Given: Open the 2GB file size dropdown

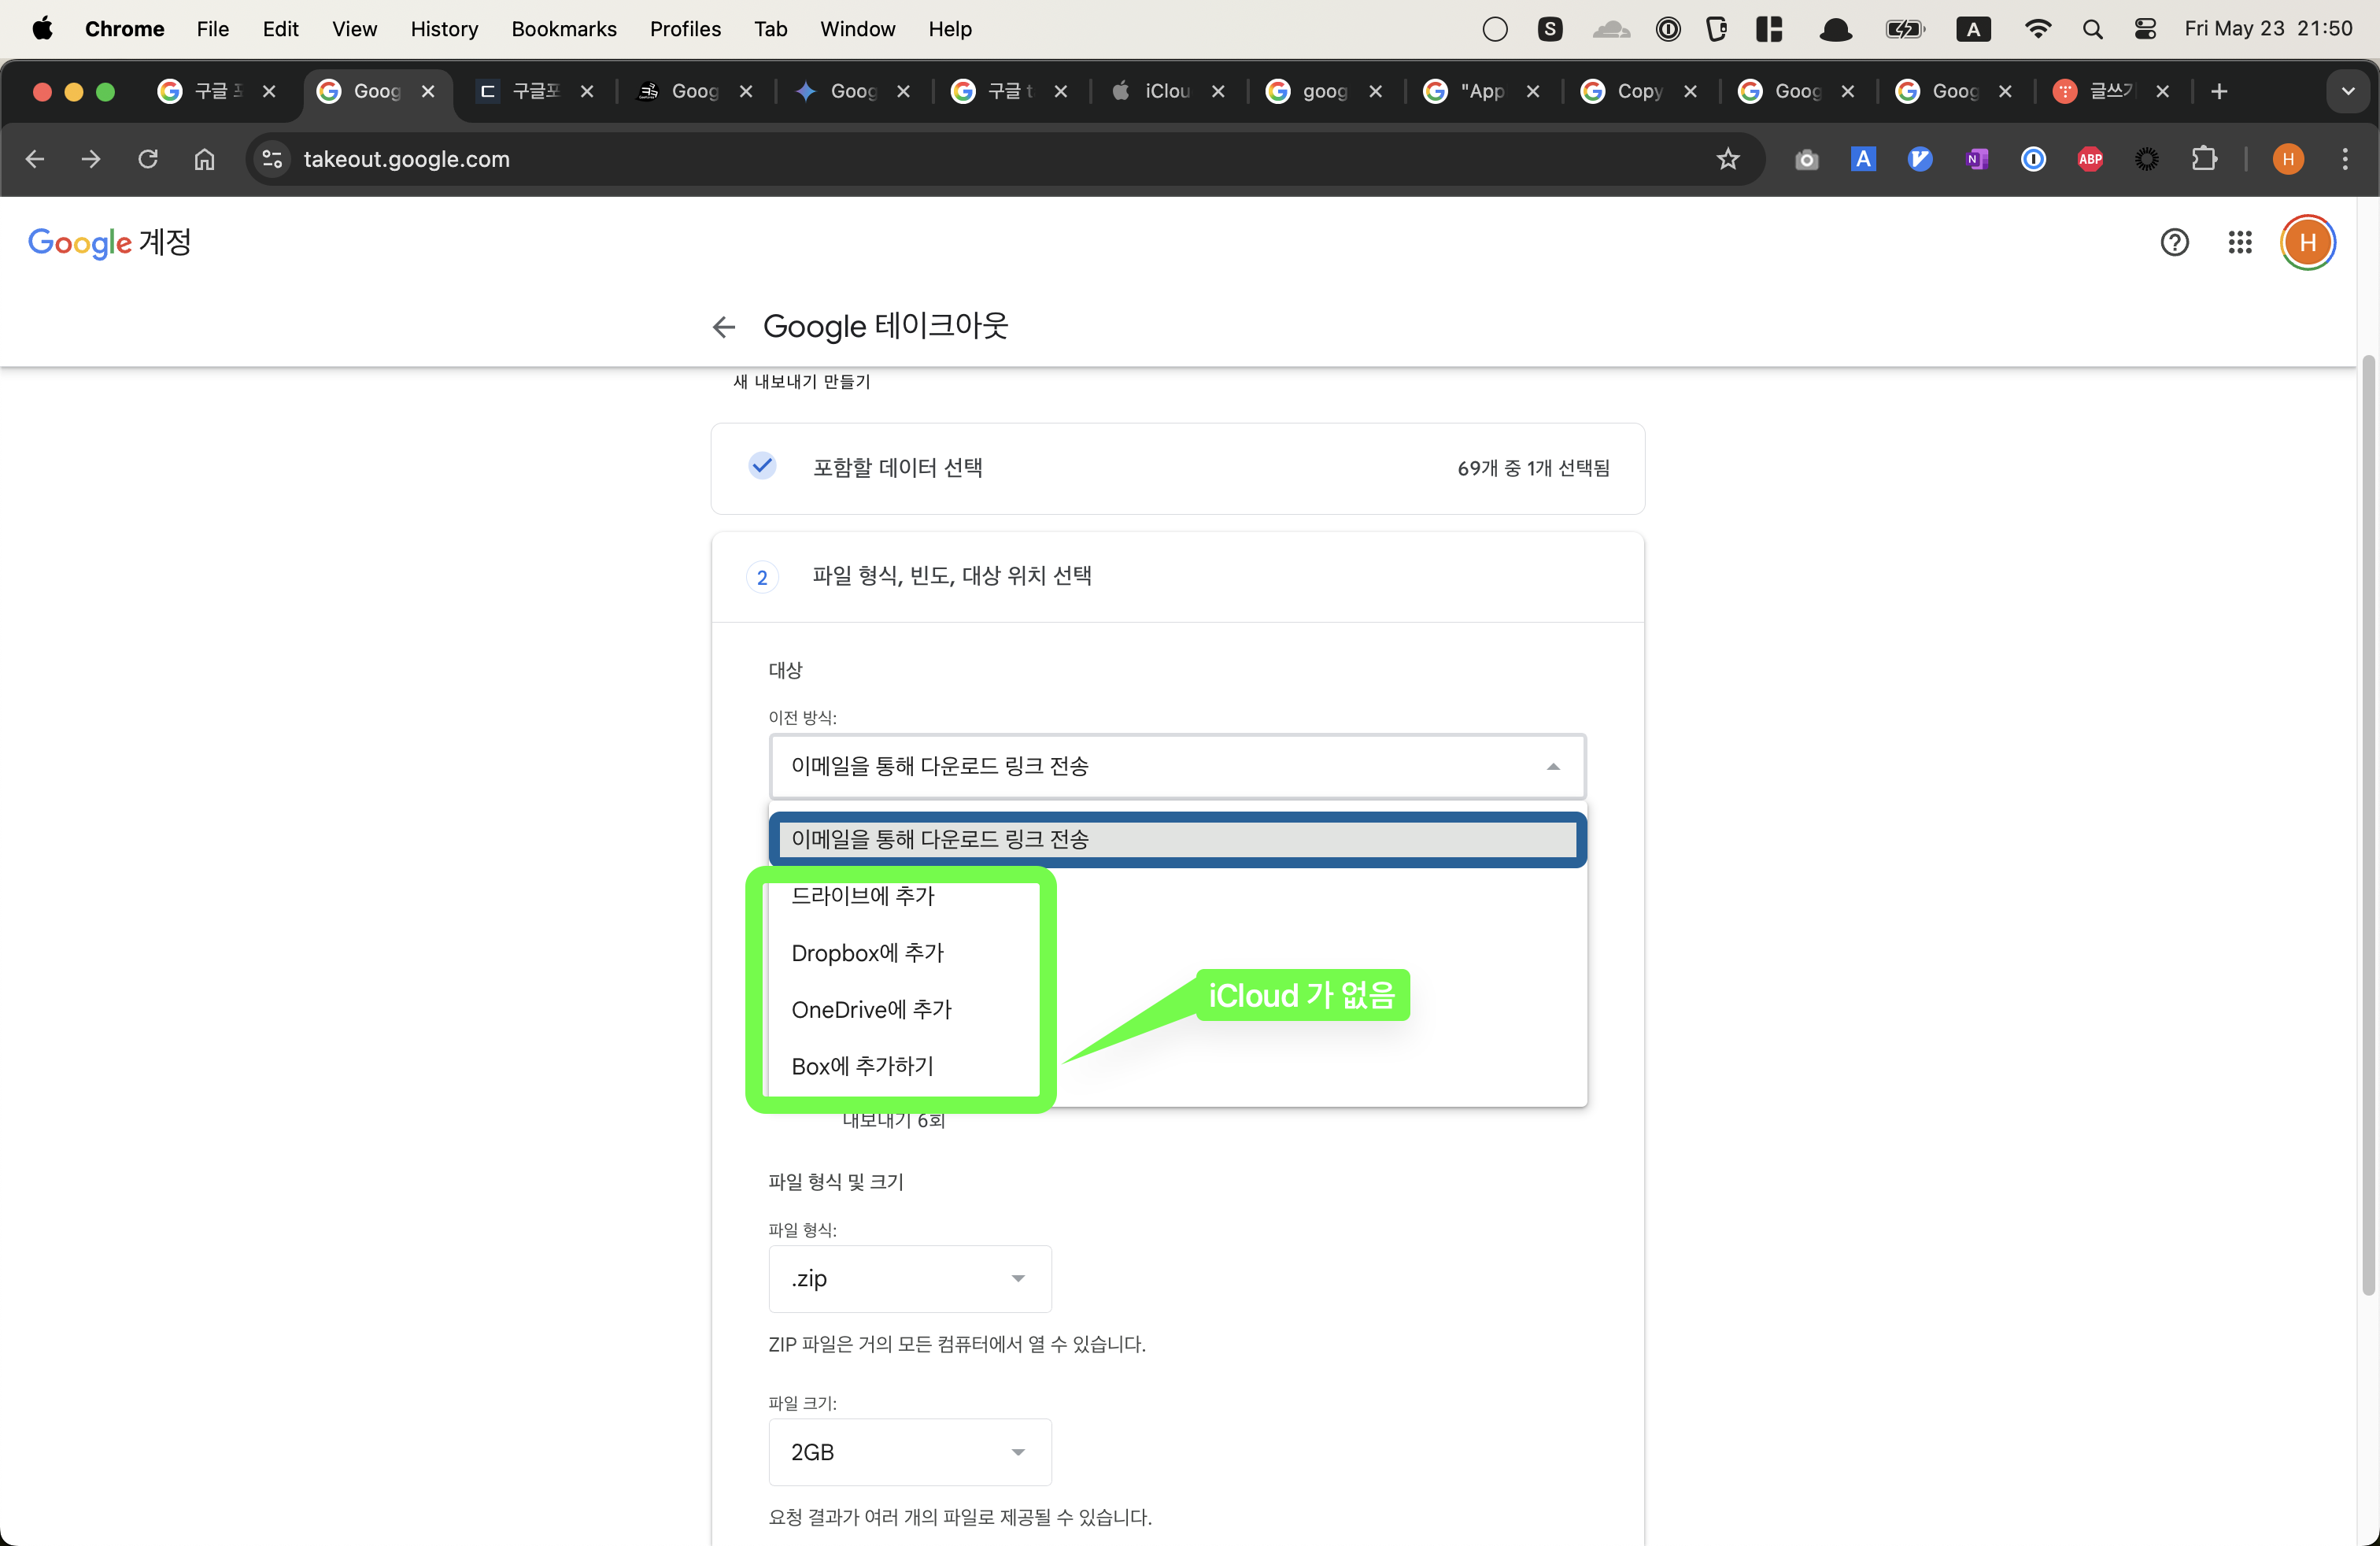Looking at the screenshot, I should pos(909,1451).
